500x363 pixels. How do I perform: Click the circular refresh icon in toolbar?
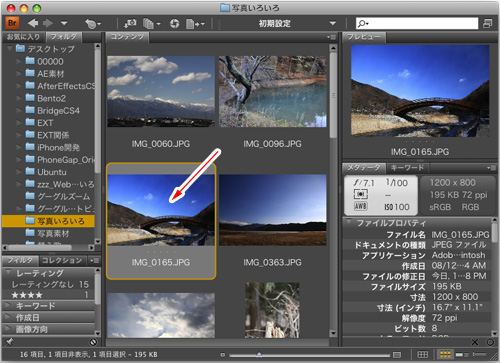point(174,24)
